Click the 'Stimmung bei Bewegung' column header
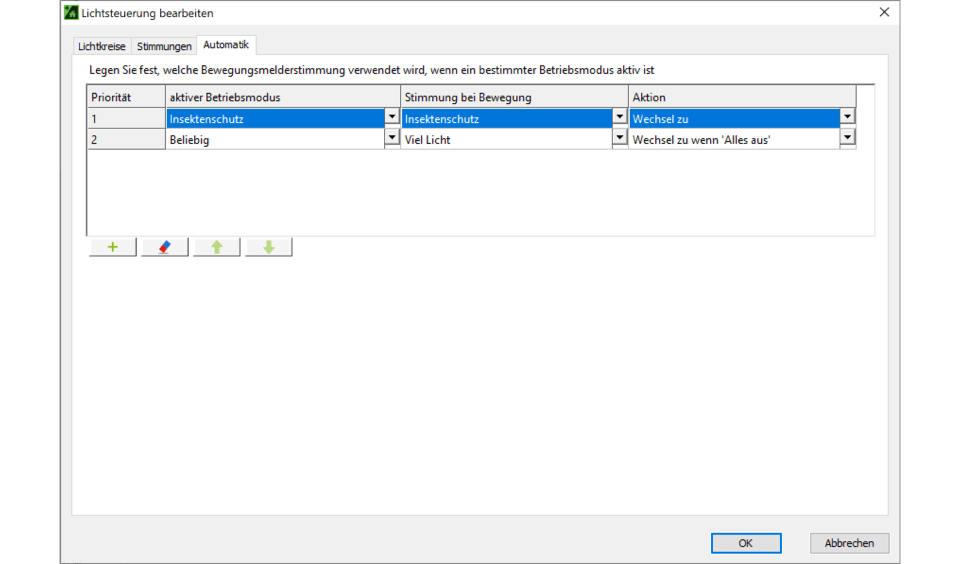The width and height of the screenshot is (960, 564). (514, 97)
